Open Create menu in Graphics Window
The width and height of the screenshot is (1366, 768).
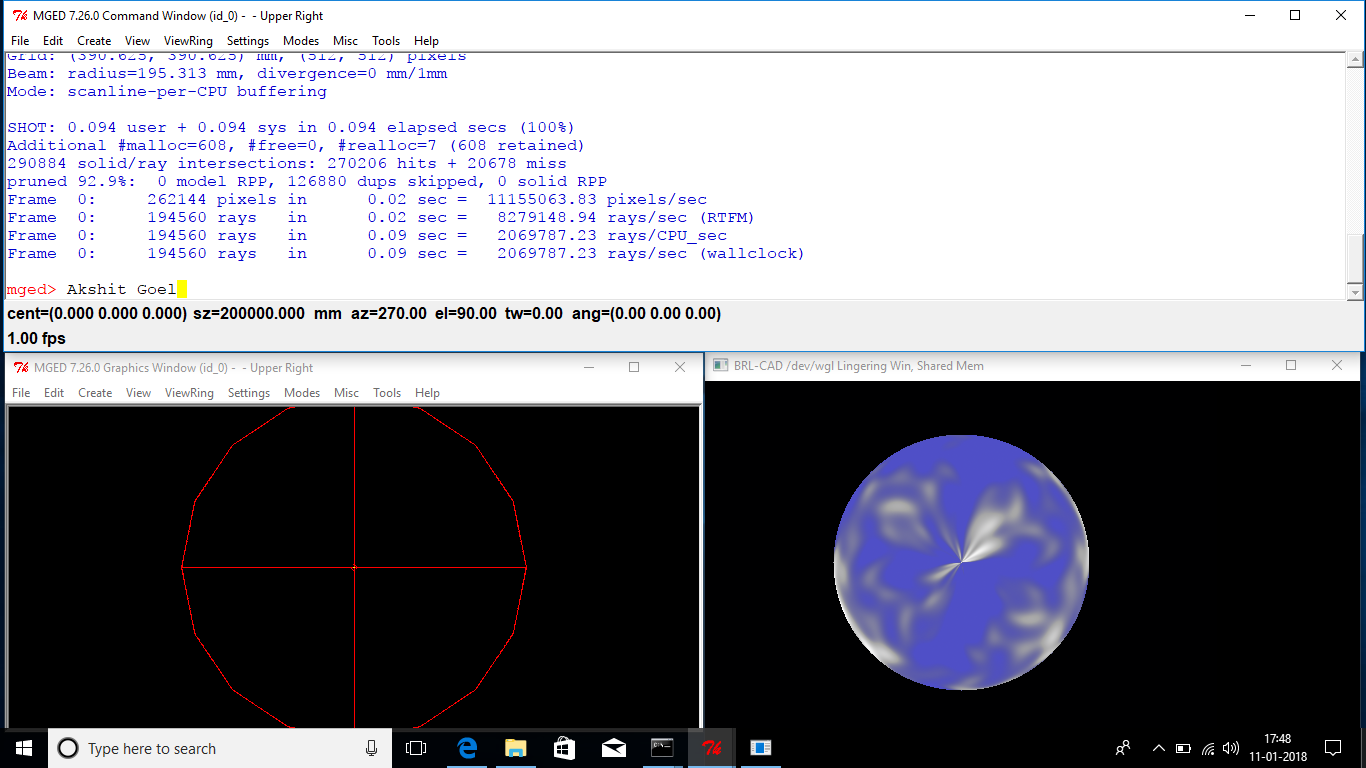pos(95,393)
